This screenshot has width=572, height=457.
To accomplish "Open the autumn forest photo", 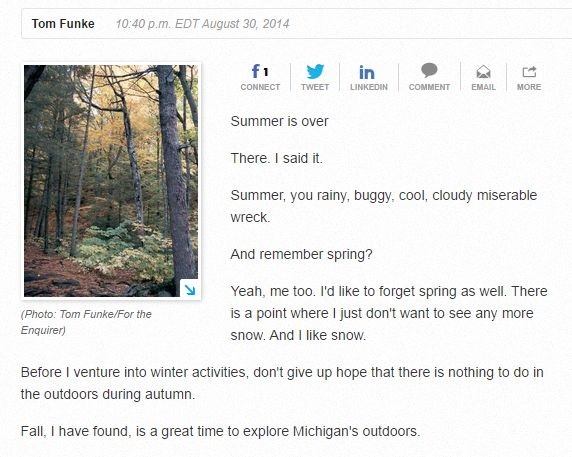I will (111, 181).
